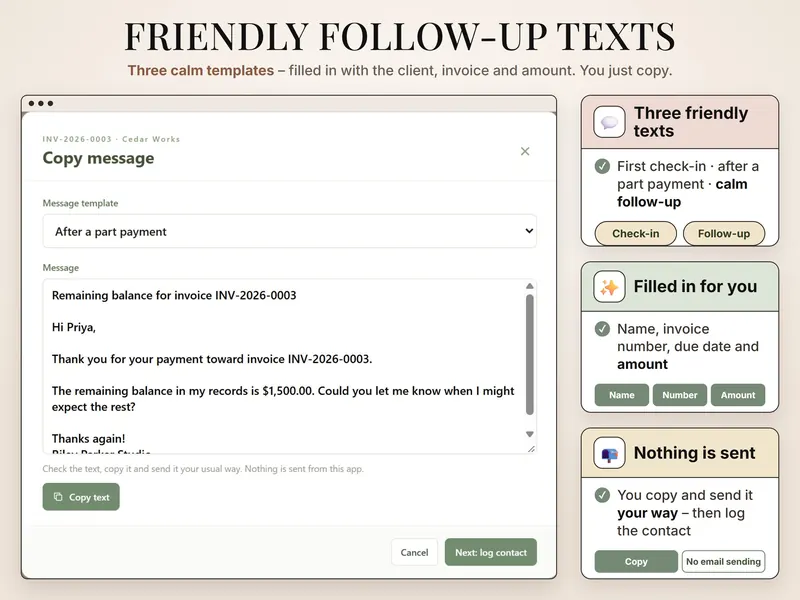Click the copy icon in Copy text
The width and height of the screenshot is (800, 600).
[58, 497]
